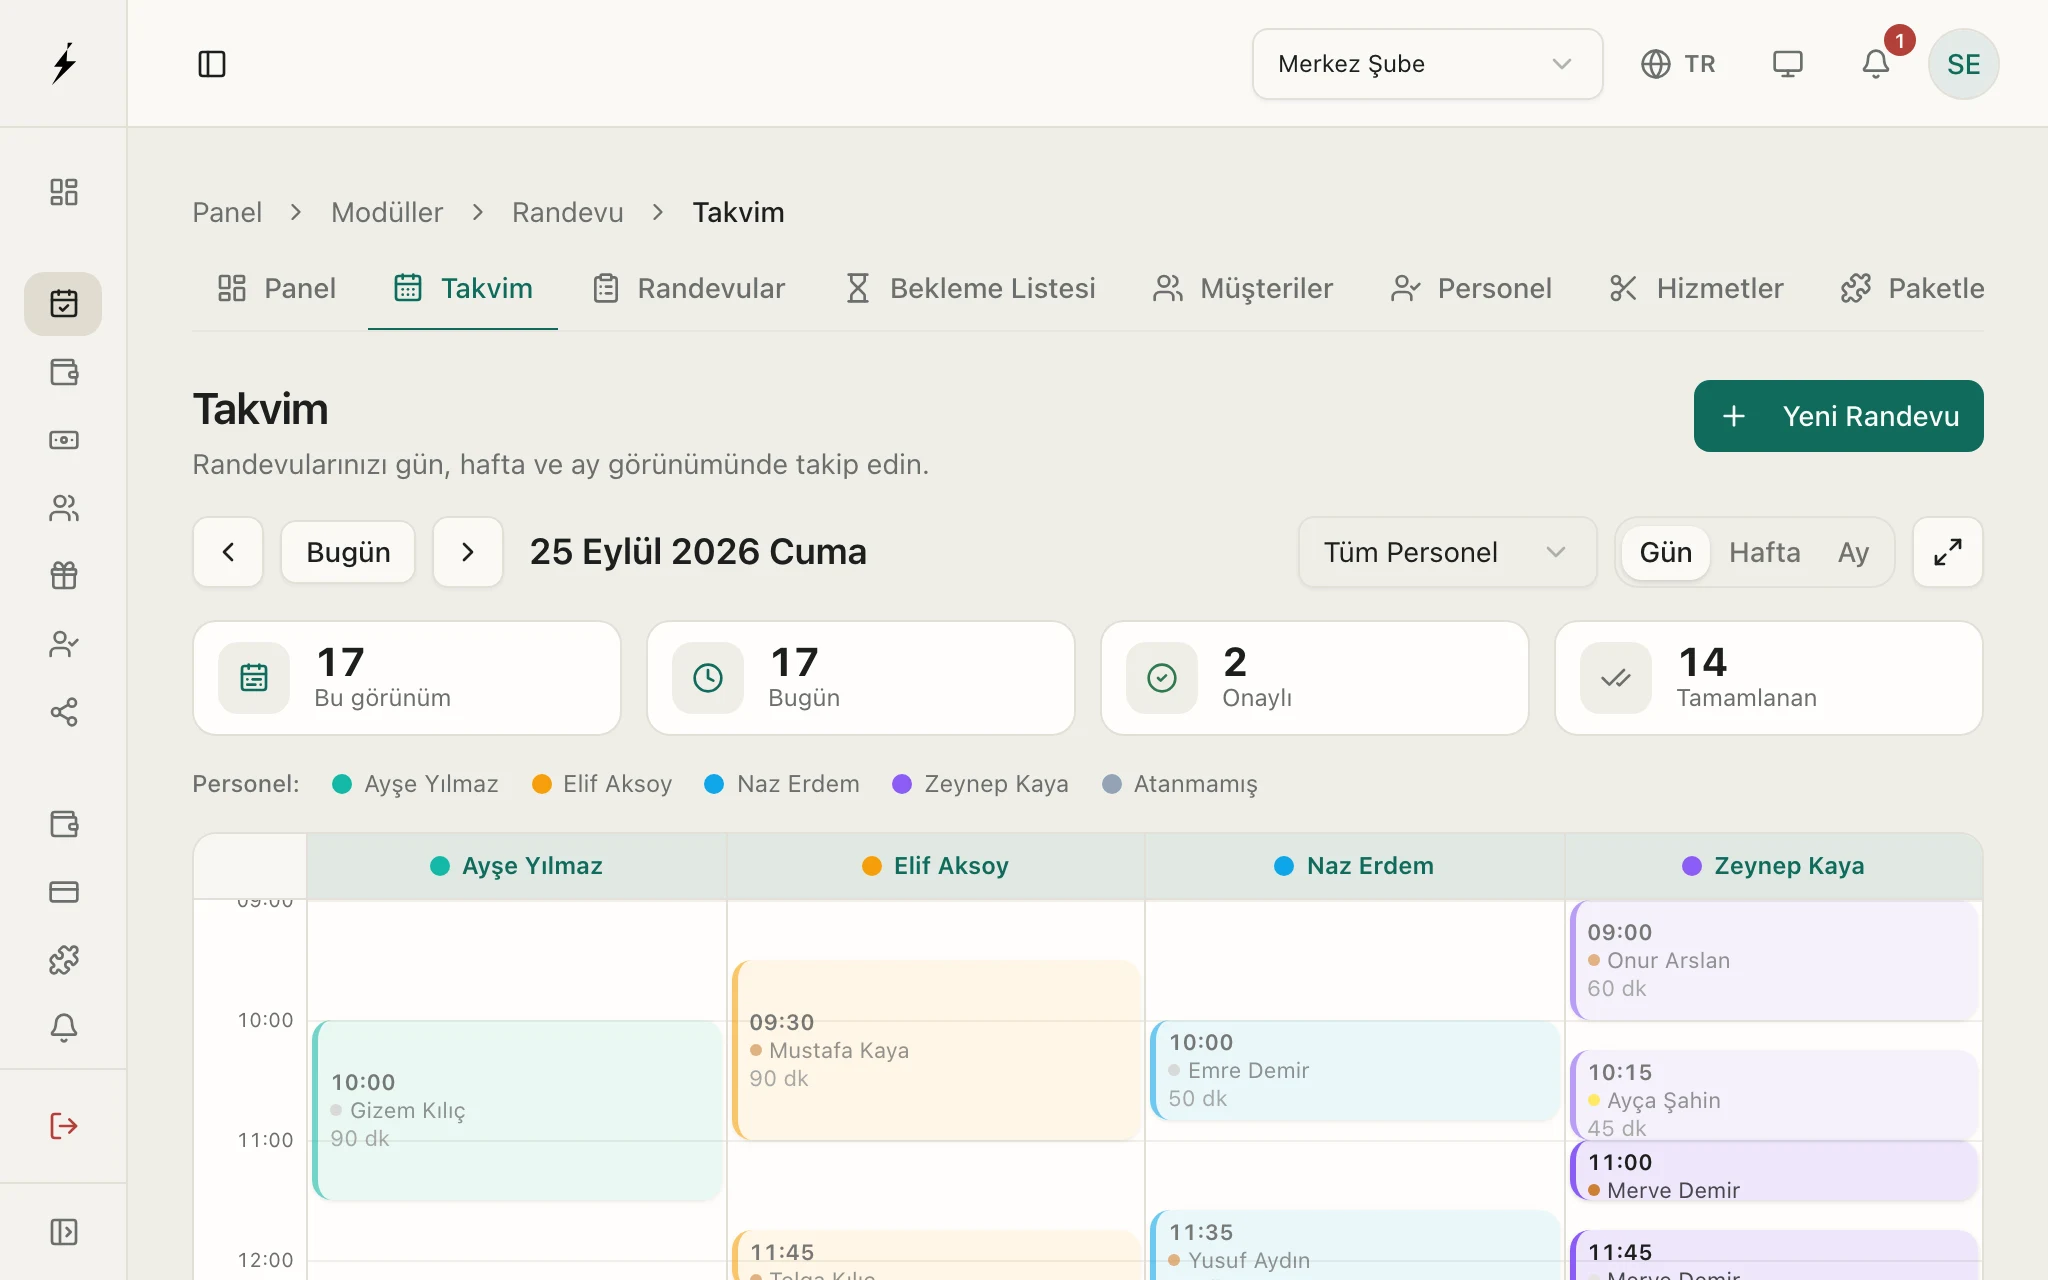The height and width of the screenshot is (1280, 2048).
Task: Open the 10:00 Emre Demir appointment
Action: coord(1355,1070)
